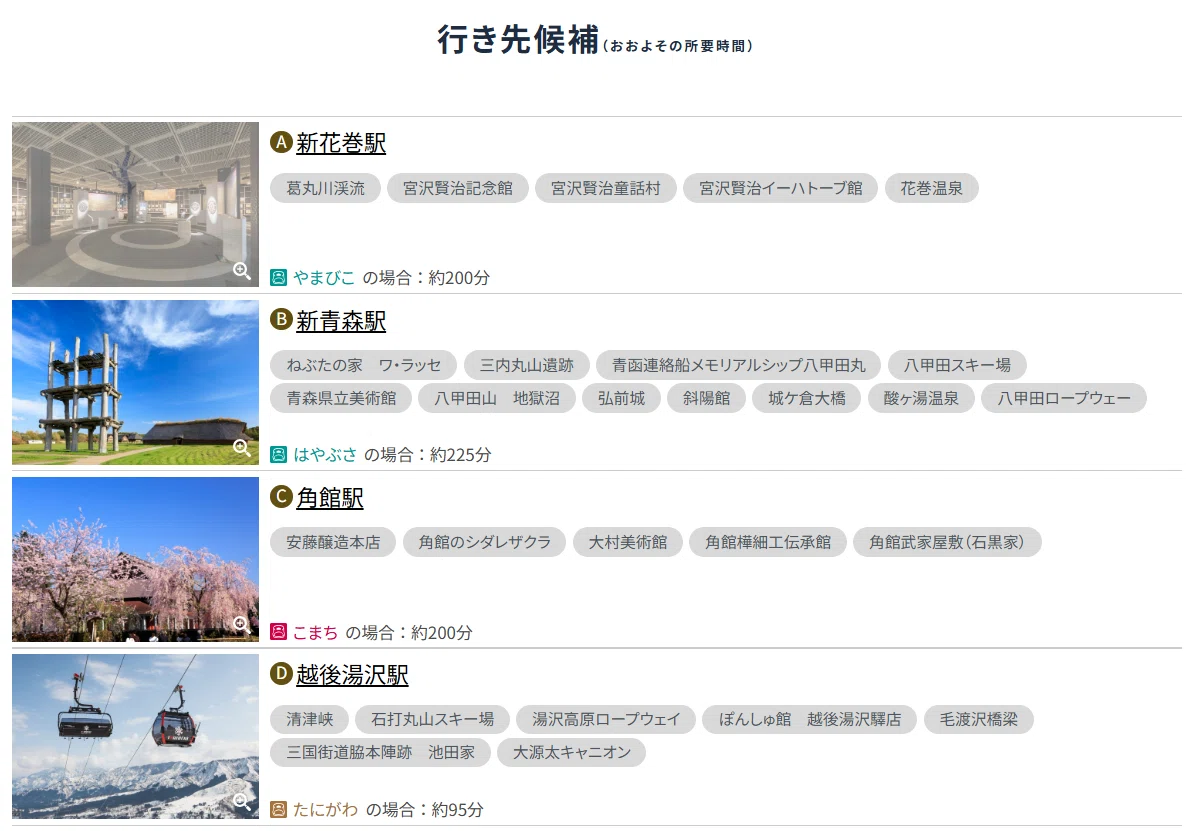
Task: Select the 三内丸山遺跡 tag
Action: click(x=526, y=366)
